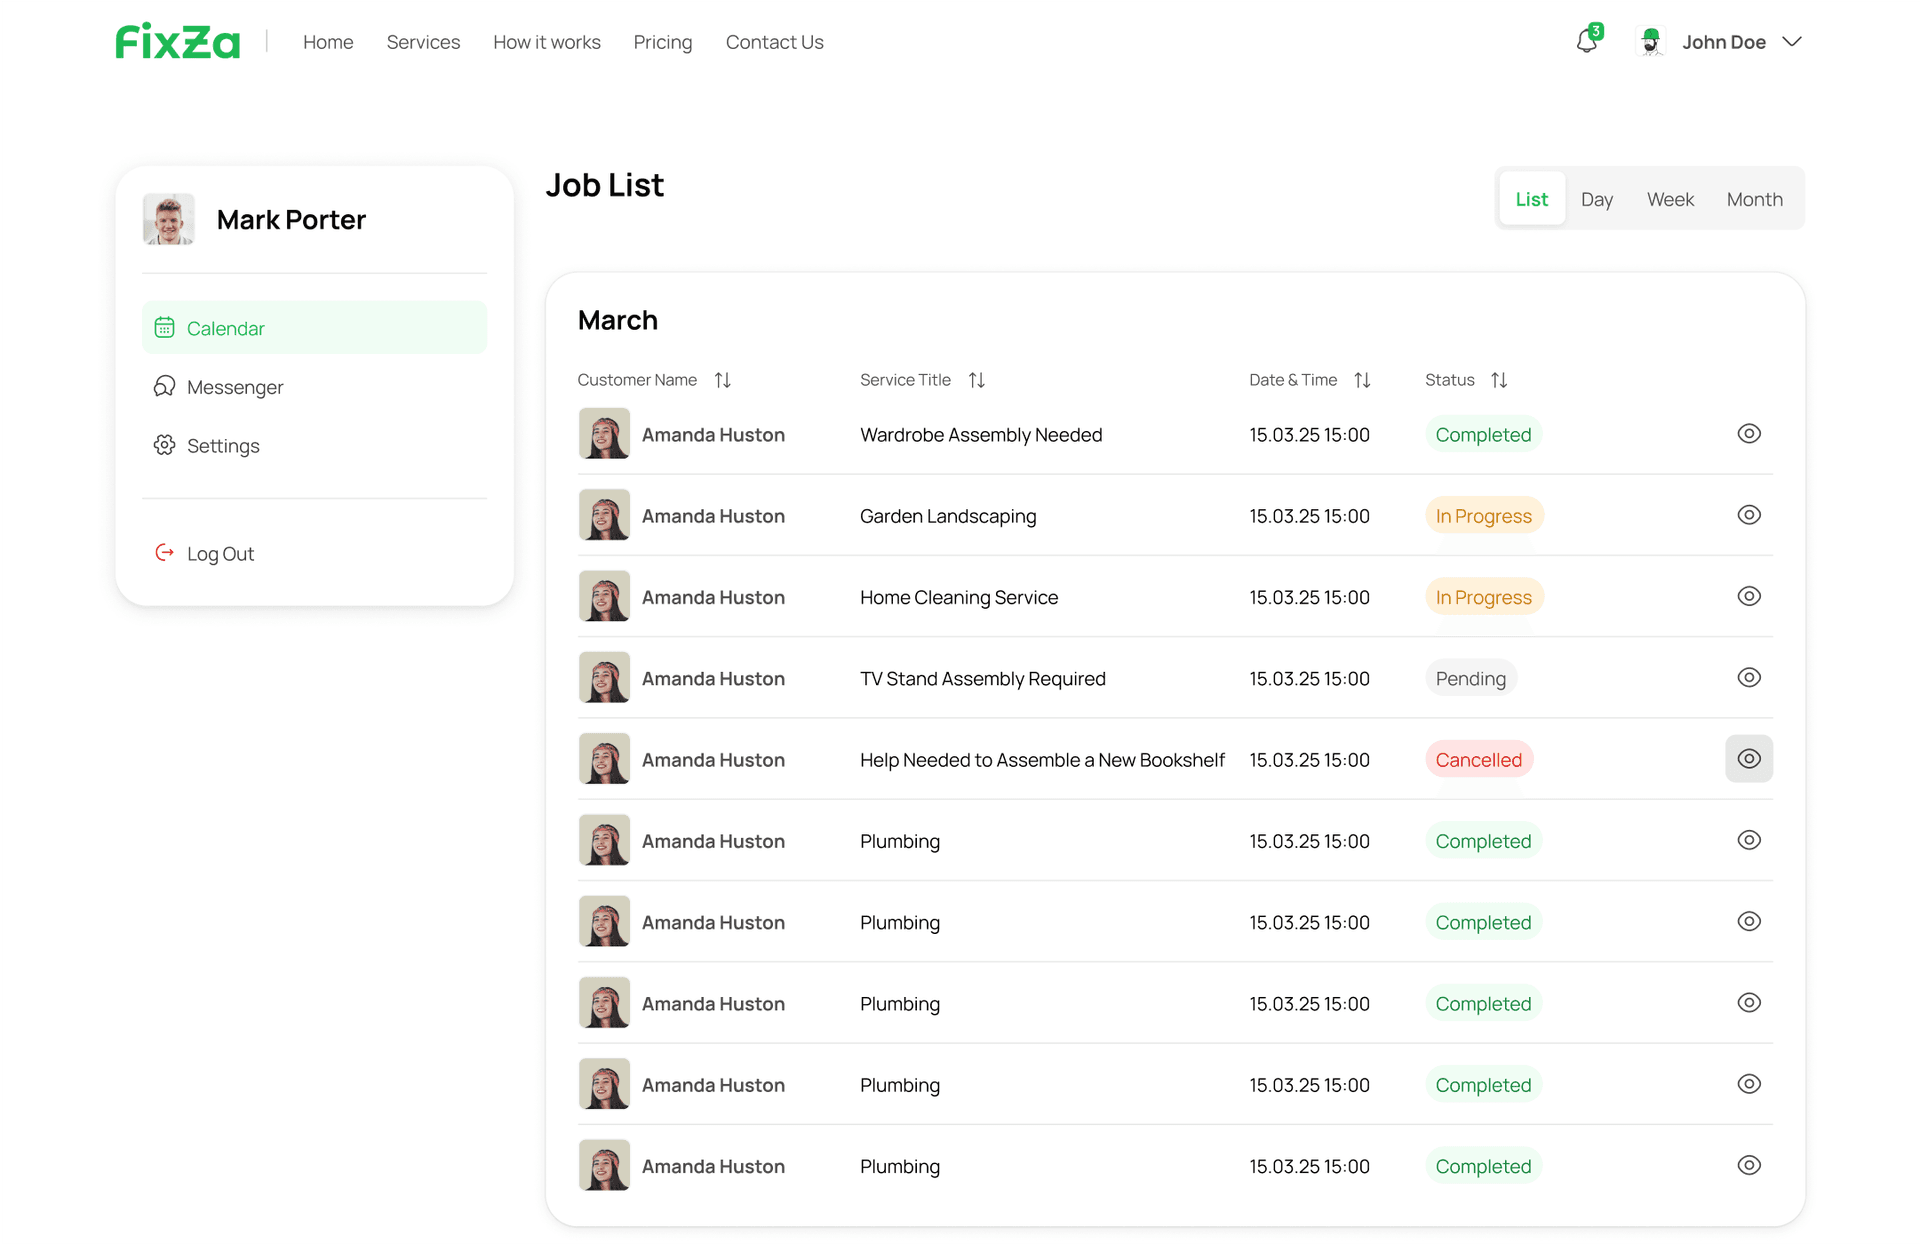Image resolution: width=1920 pixels, height=1245 pixels.
Task: Open the Messenger icon in the sidebar
Action: 164,386
